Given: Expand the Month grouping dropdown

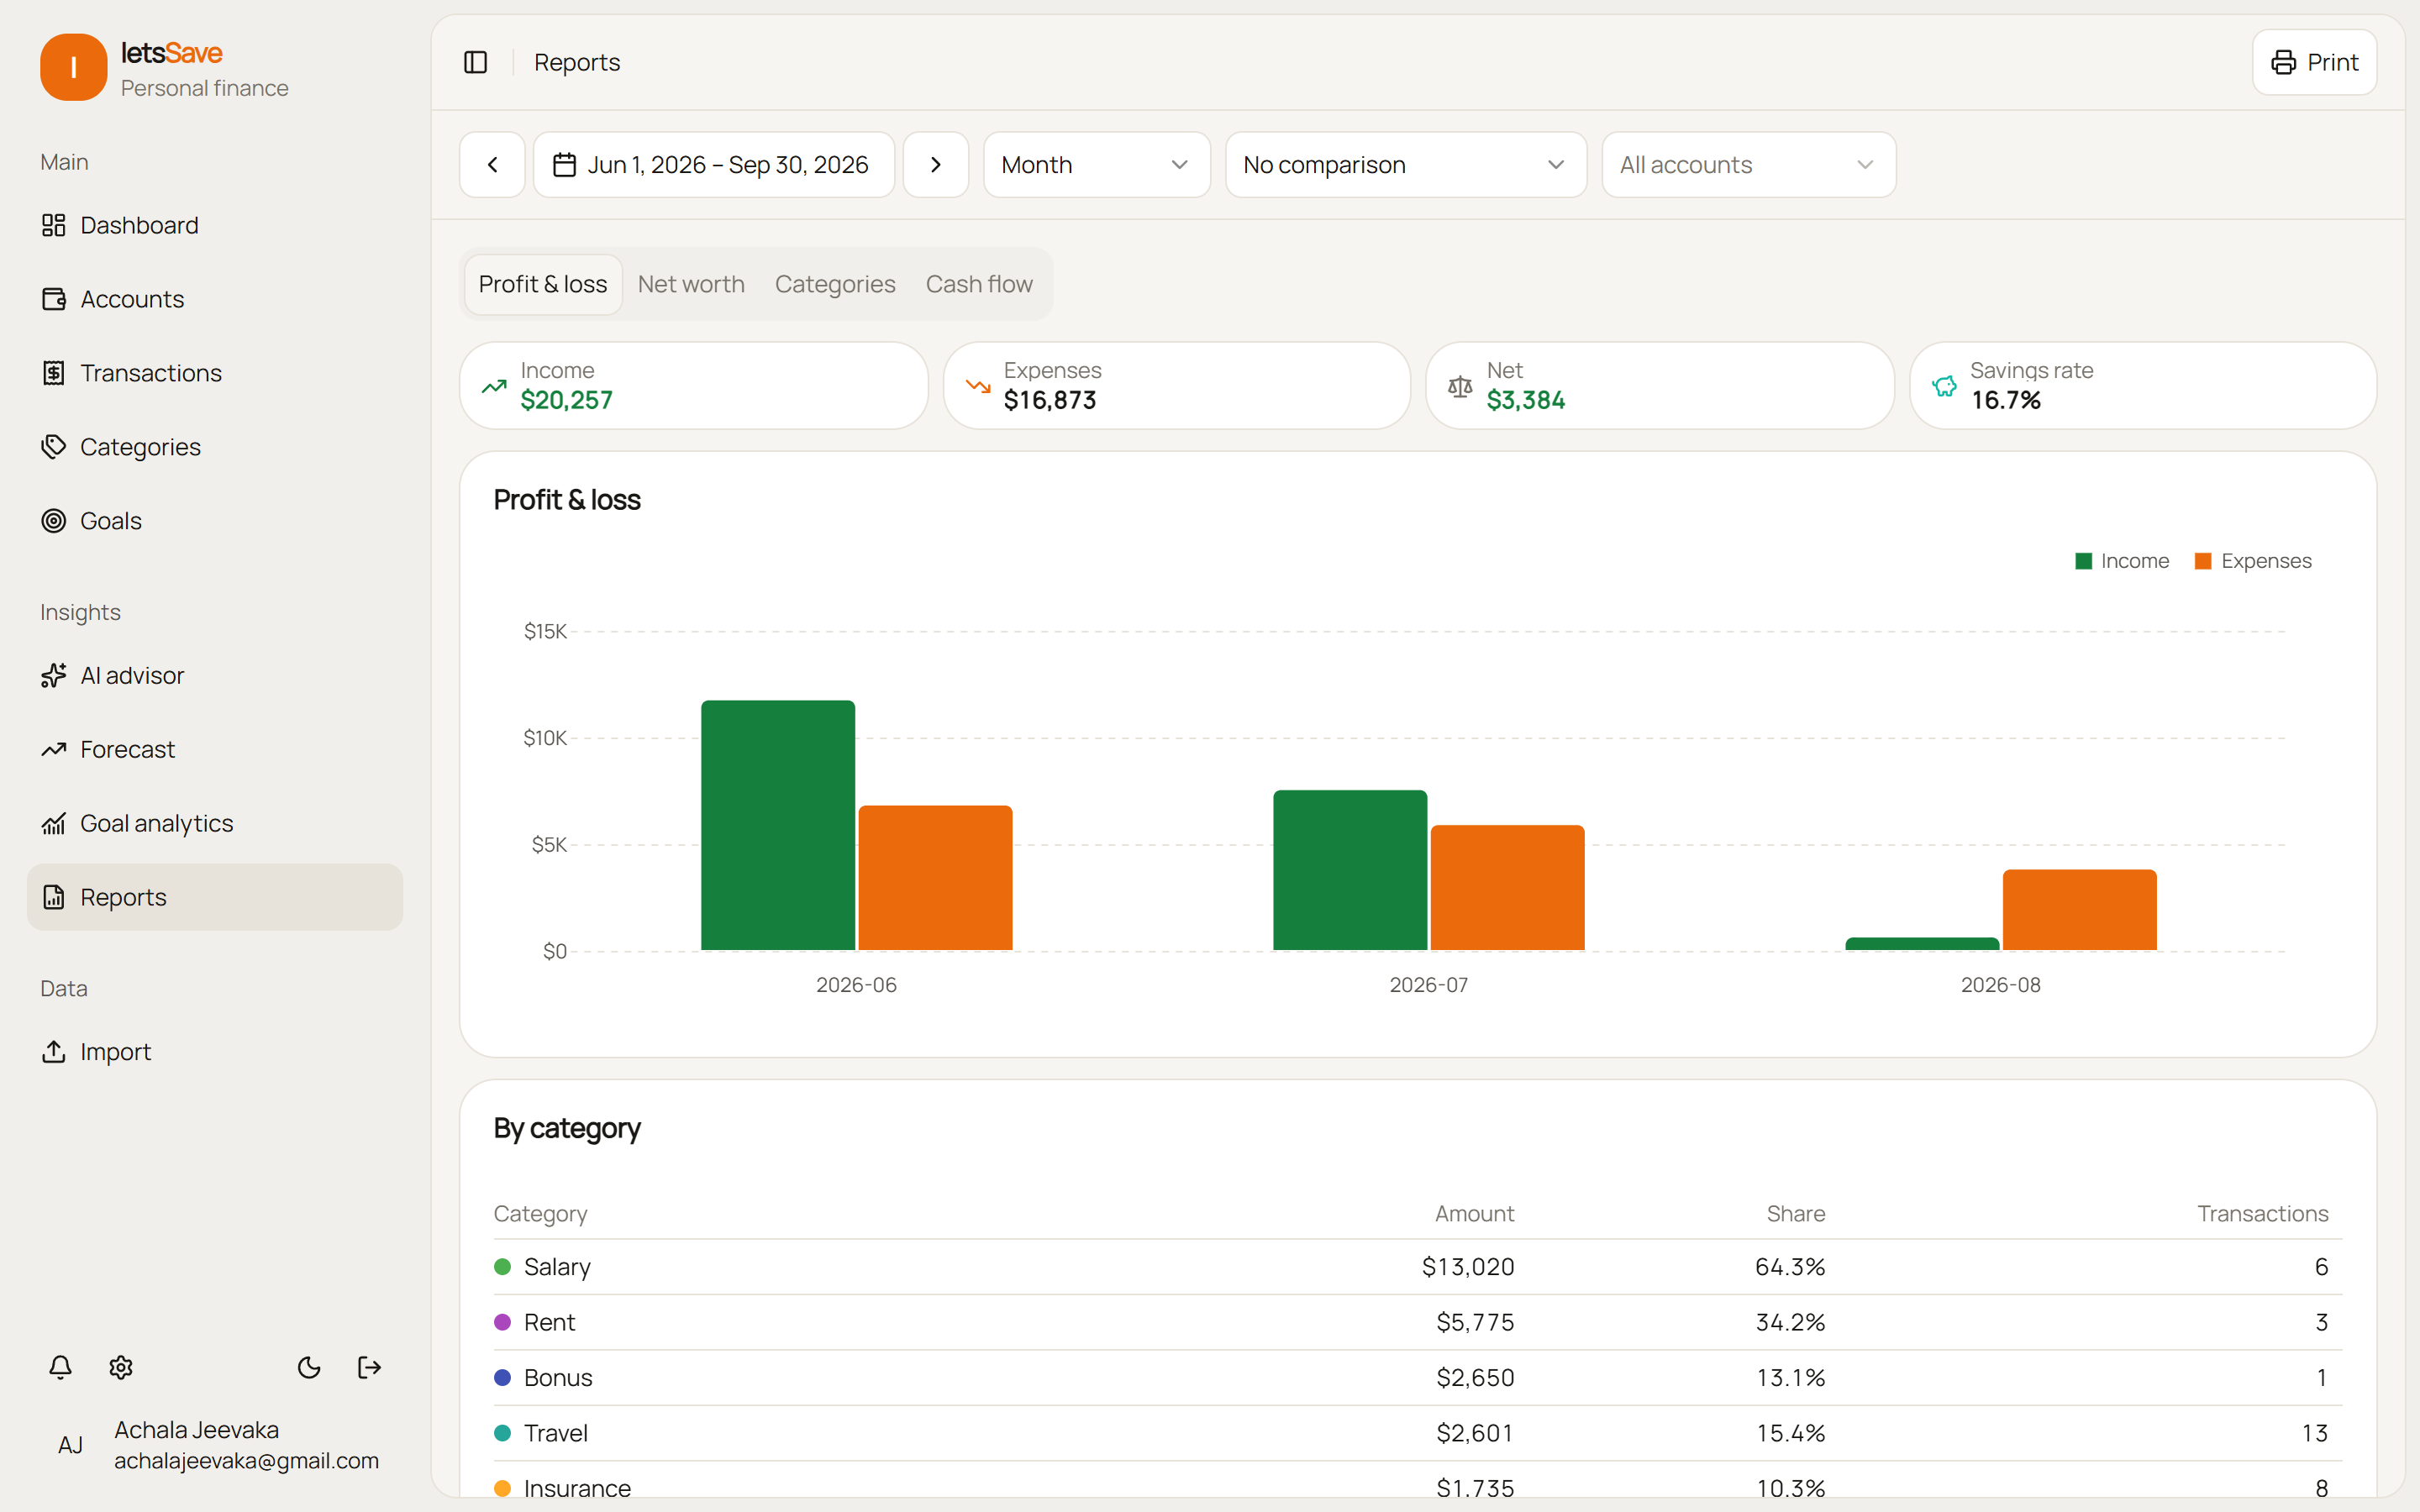Looking at the screenshot, I should point(1097,165).
